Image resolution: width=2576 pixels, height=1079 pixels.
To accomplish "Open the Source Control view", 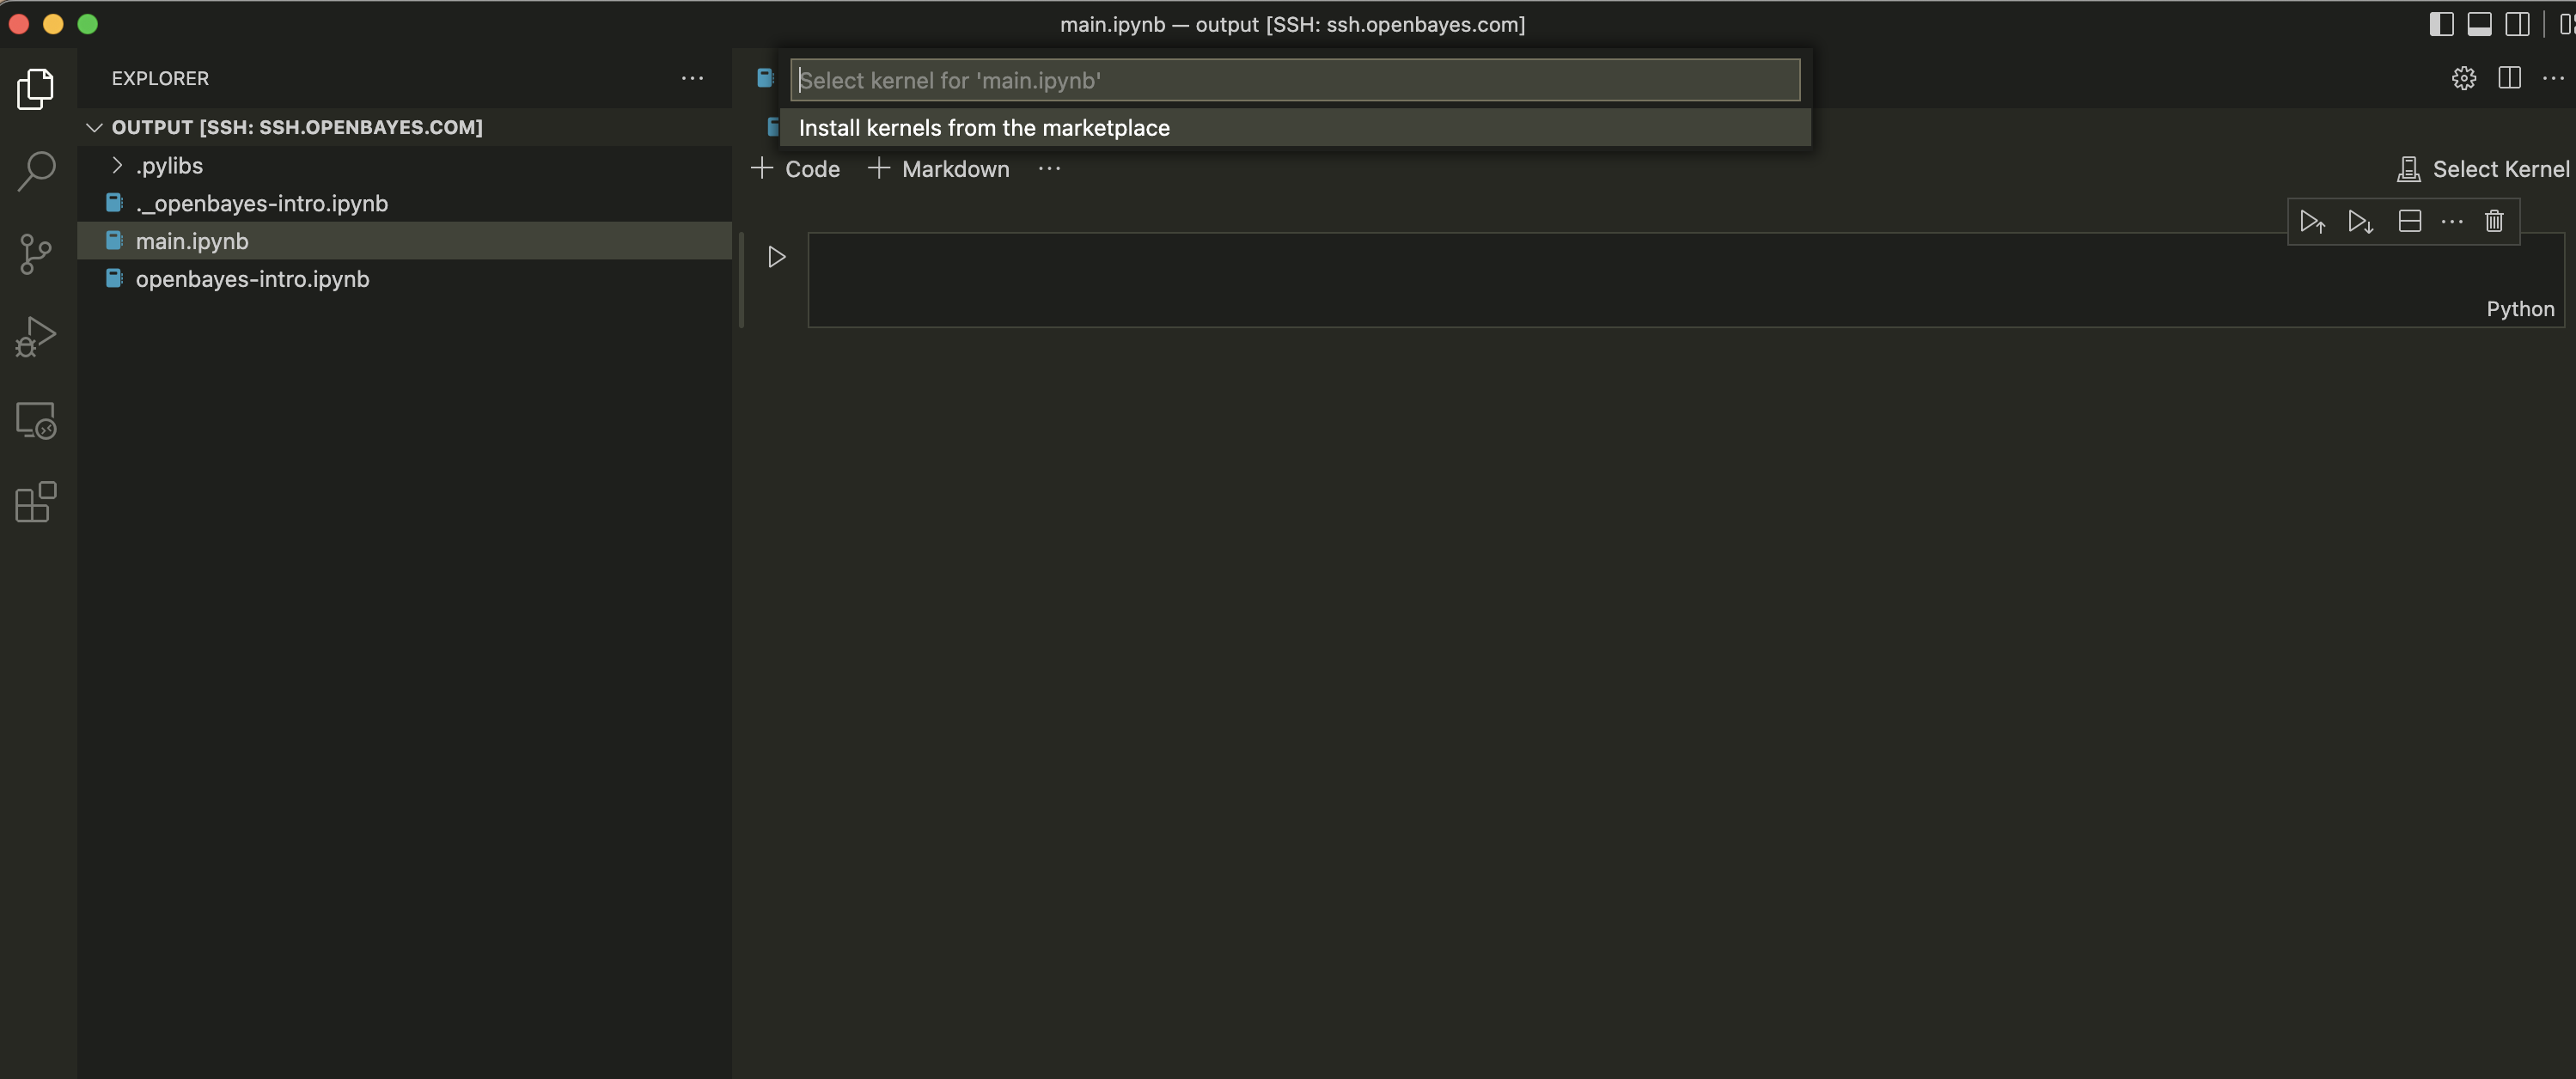I will 36,254.
